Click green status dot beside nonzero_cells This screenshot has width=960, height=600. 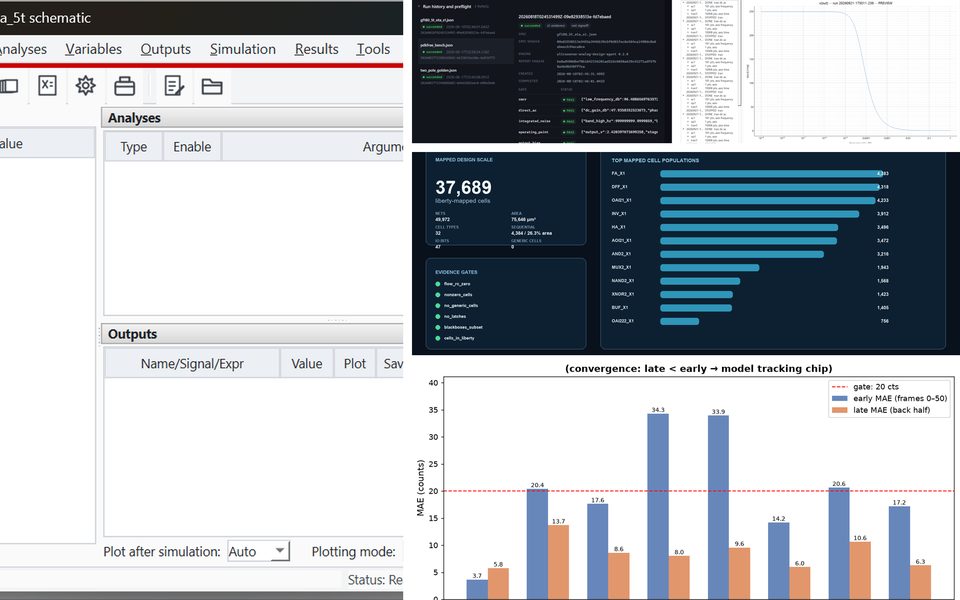438,295
